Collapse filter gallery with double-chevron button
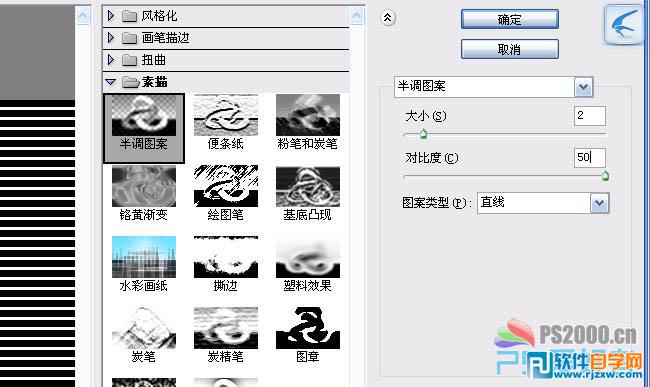Screen dimensions: 650x387 click(x=388, y=17)
